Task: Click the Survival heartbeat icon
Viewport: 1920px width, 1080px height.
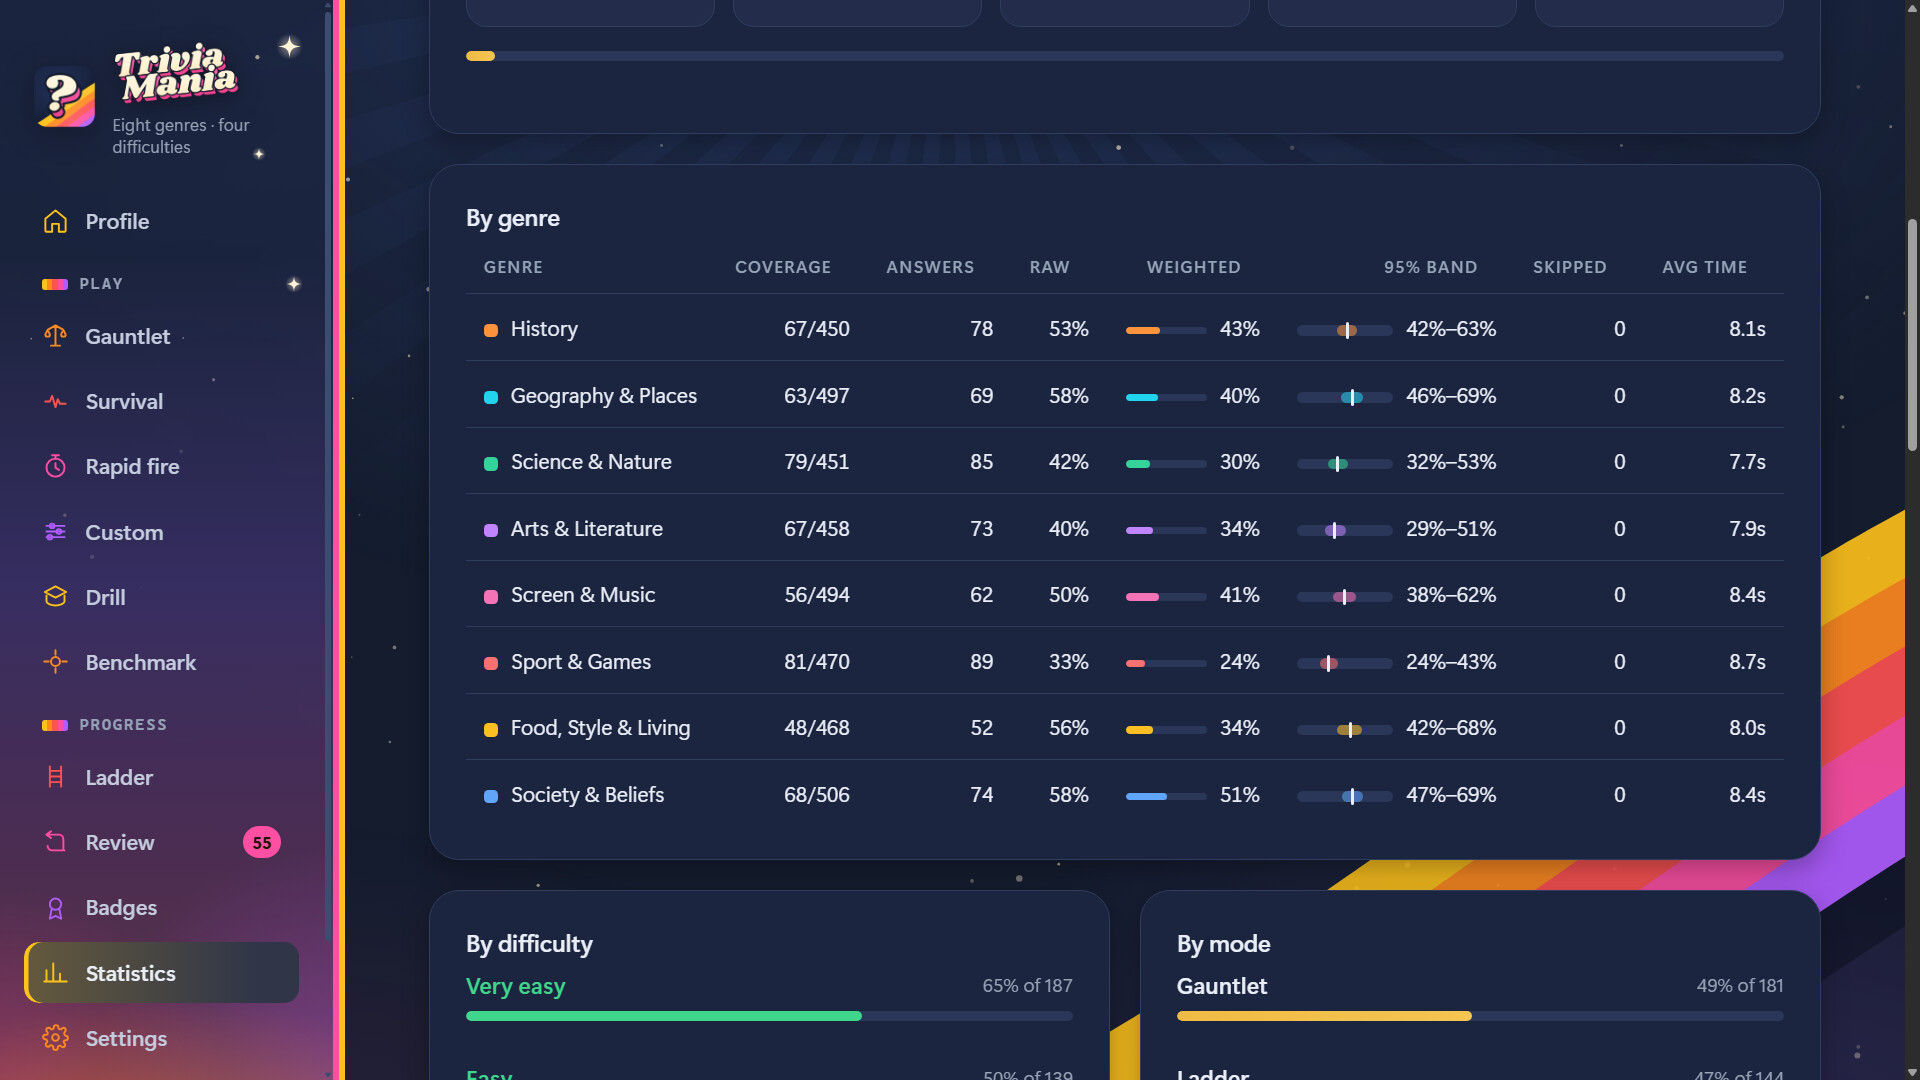Action: pos(55,402)
